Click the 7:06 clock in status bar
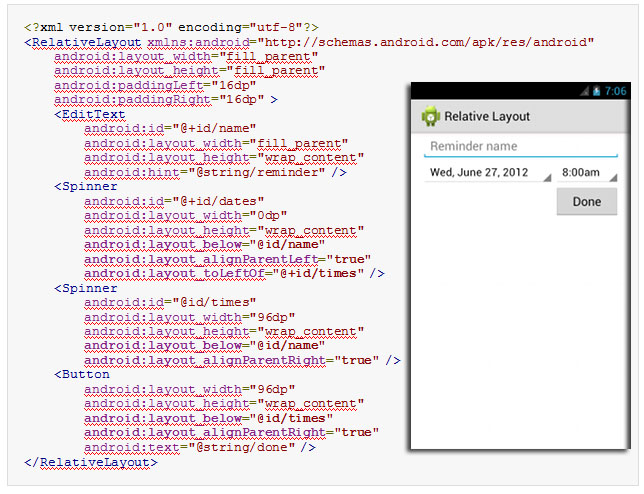 click(615, 91)
